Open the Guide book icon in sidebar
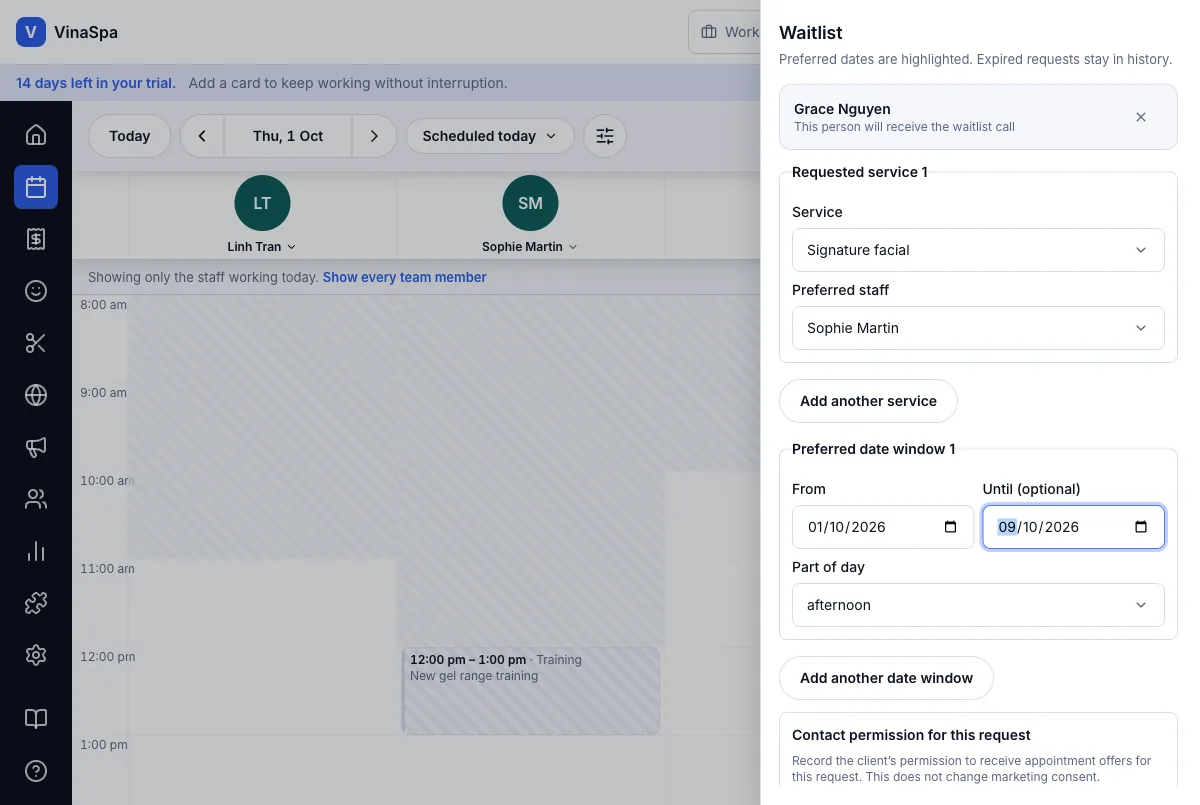This screenshot has width=1200, height=805. pyautogui.click(x=36, y=719)
